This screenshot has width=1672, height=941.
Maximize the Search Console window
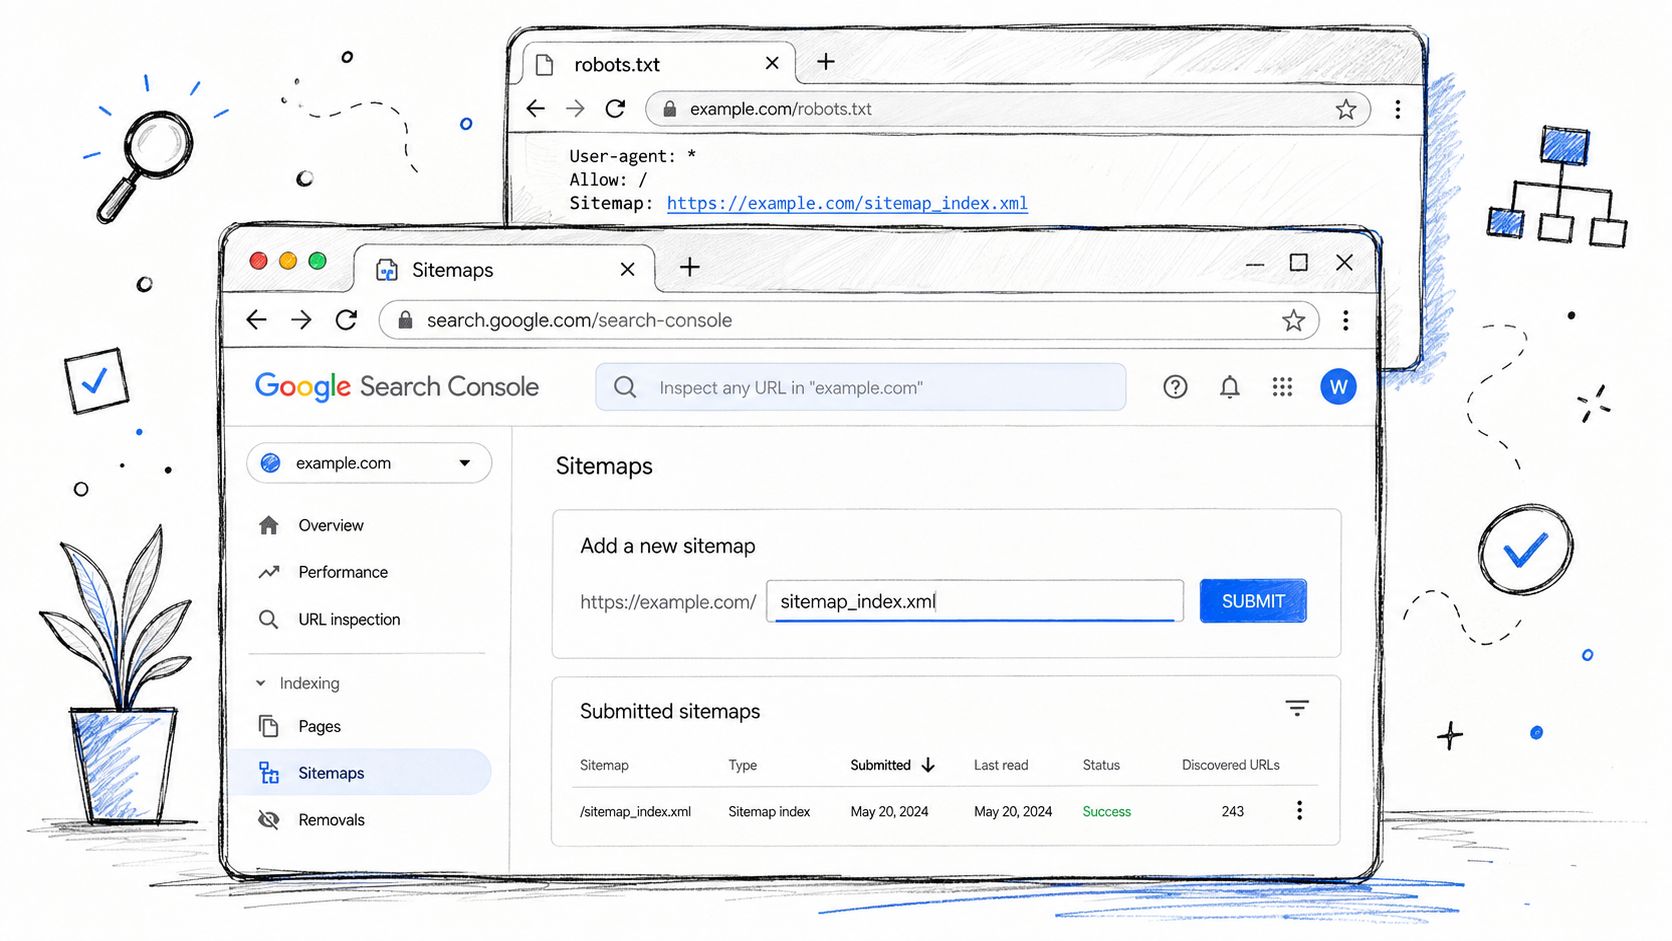pos(1298,262)
